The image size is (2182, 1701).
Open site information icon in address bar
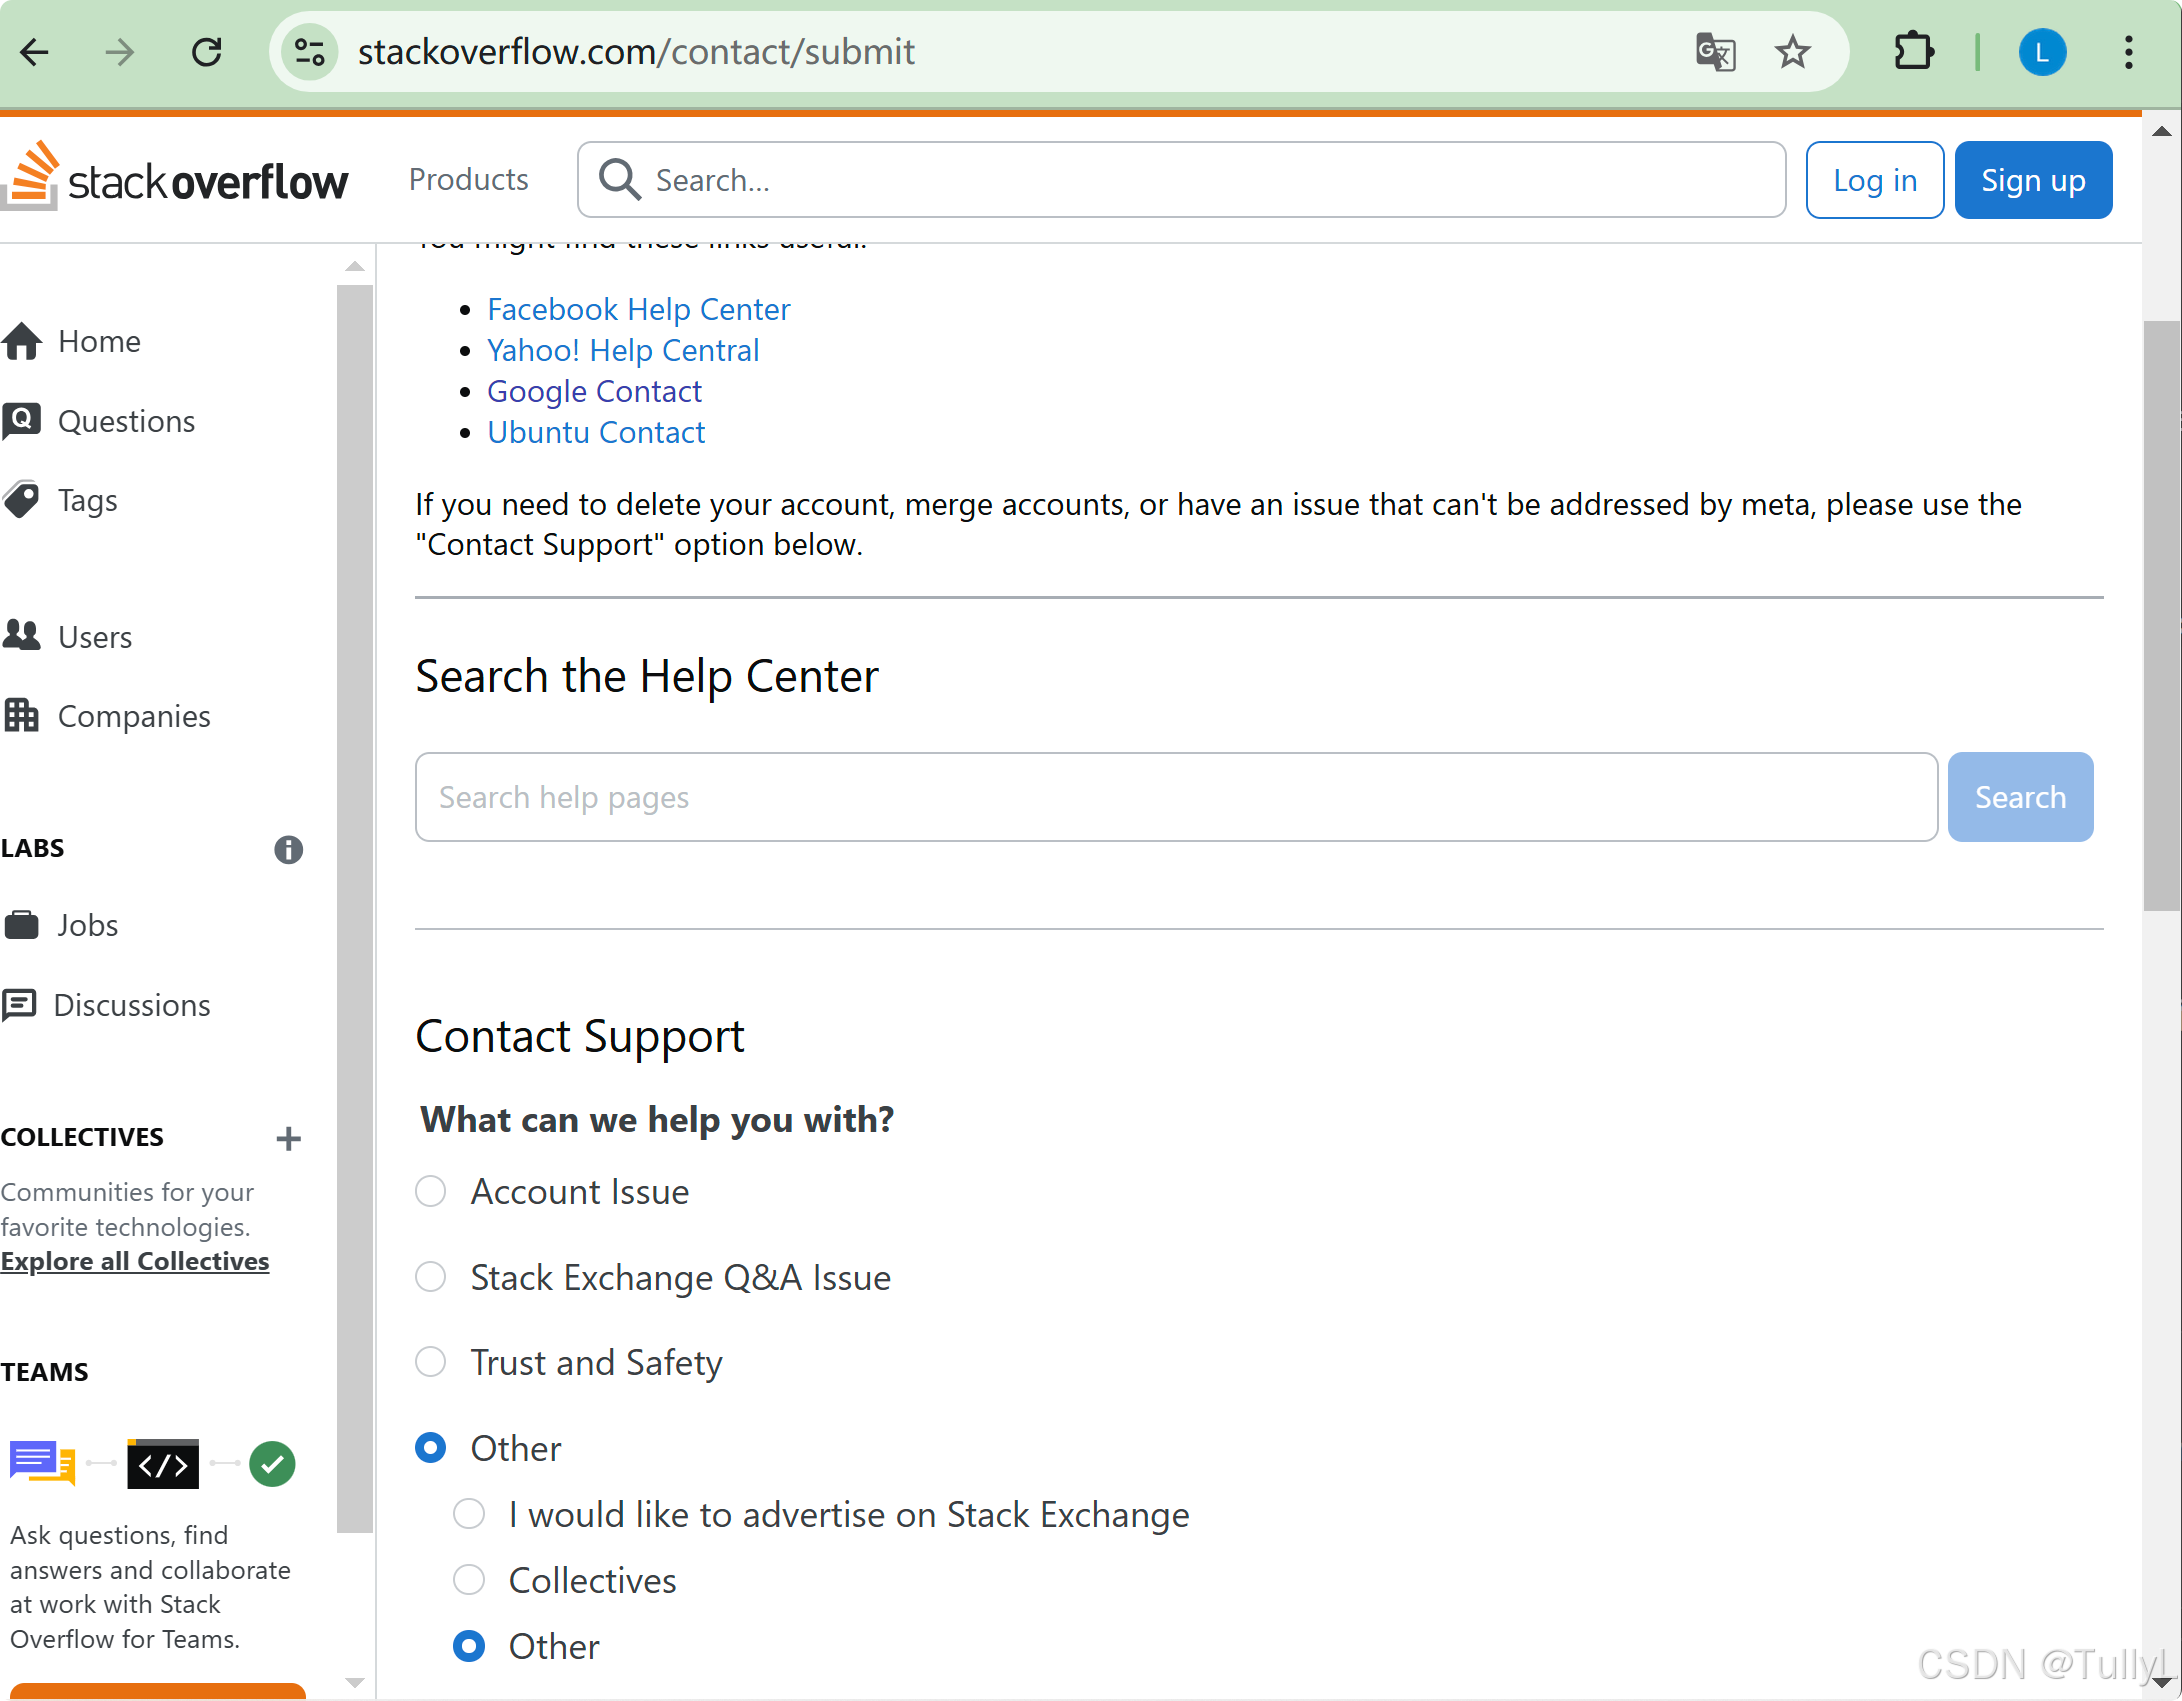(x=309, y=52)
